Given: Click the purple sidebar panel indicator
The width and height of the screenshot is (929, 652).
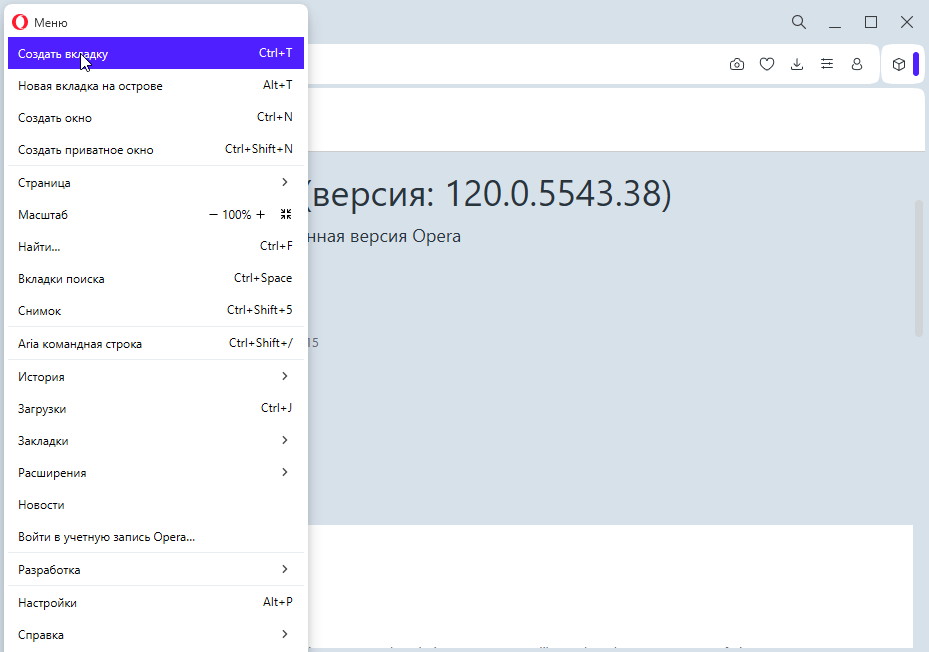Looking at the screenshot, I should coord(916,64).
